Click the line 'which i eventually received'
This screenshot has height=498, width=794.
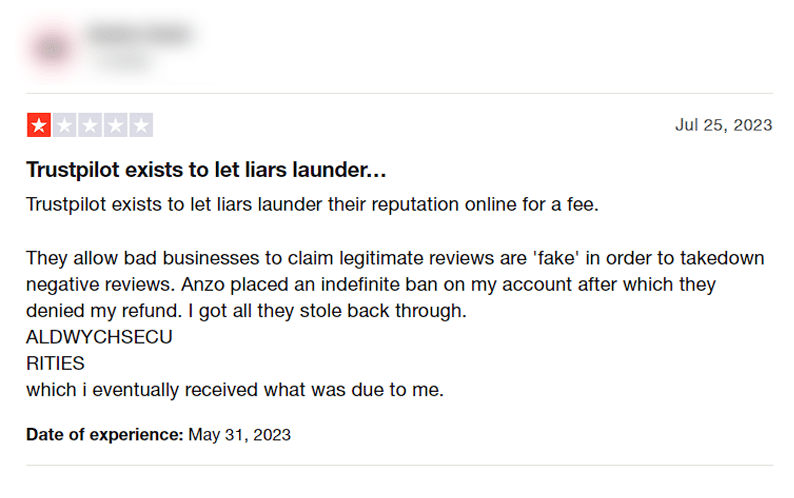(x=235, y=390)
